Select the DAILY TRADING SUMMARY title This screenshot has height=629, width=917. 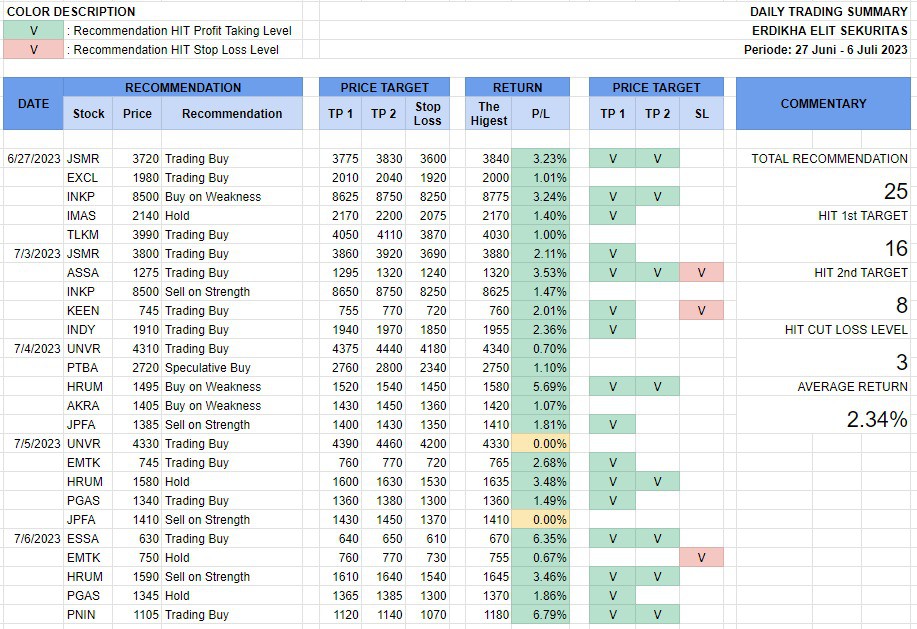(828, 12)
